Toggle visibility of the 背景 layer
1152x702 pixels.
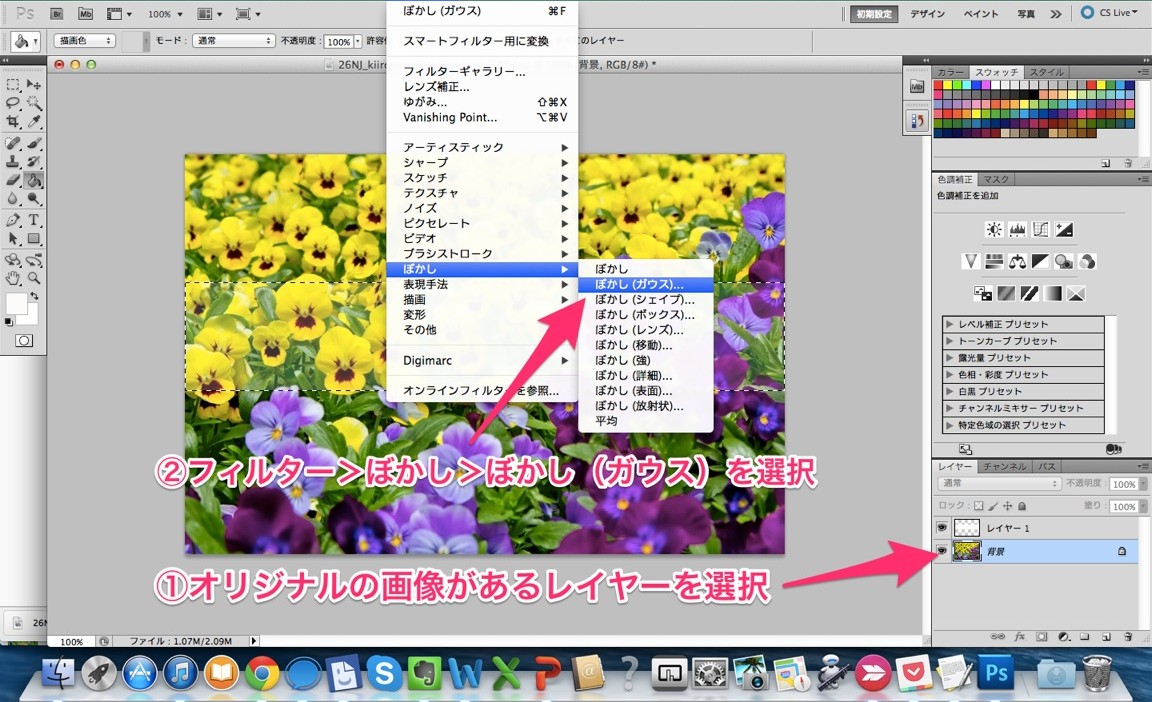[x=941, y=551]
